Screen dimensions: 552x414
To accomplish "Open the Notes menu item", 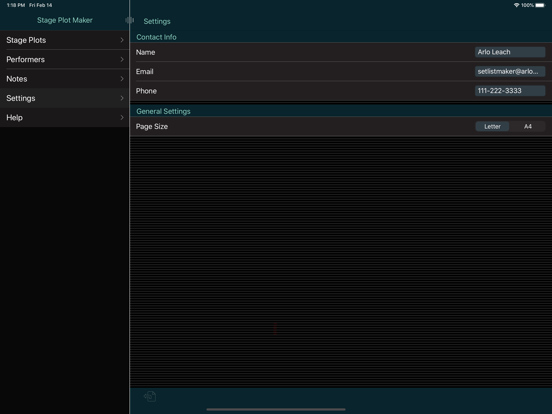I will [x=64, y=79].
